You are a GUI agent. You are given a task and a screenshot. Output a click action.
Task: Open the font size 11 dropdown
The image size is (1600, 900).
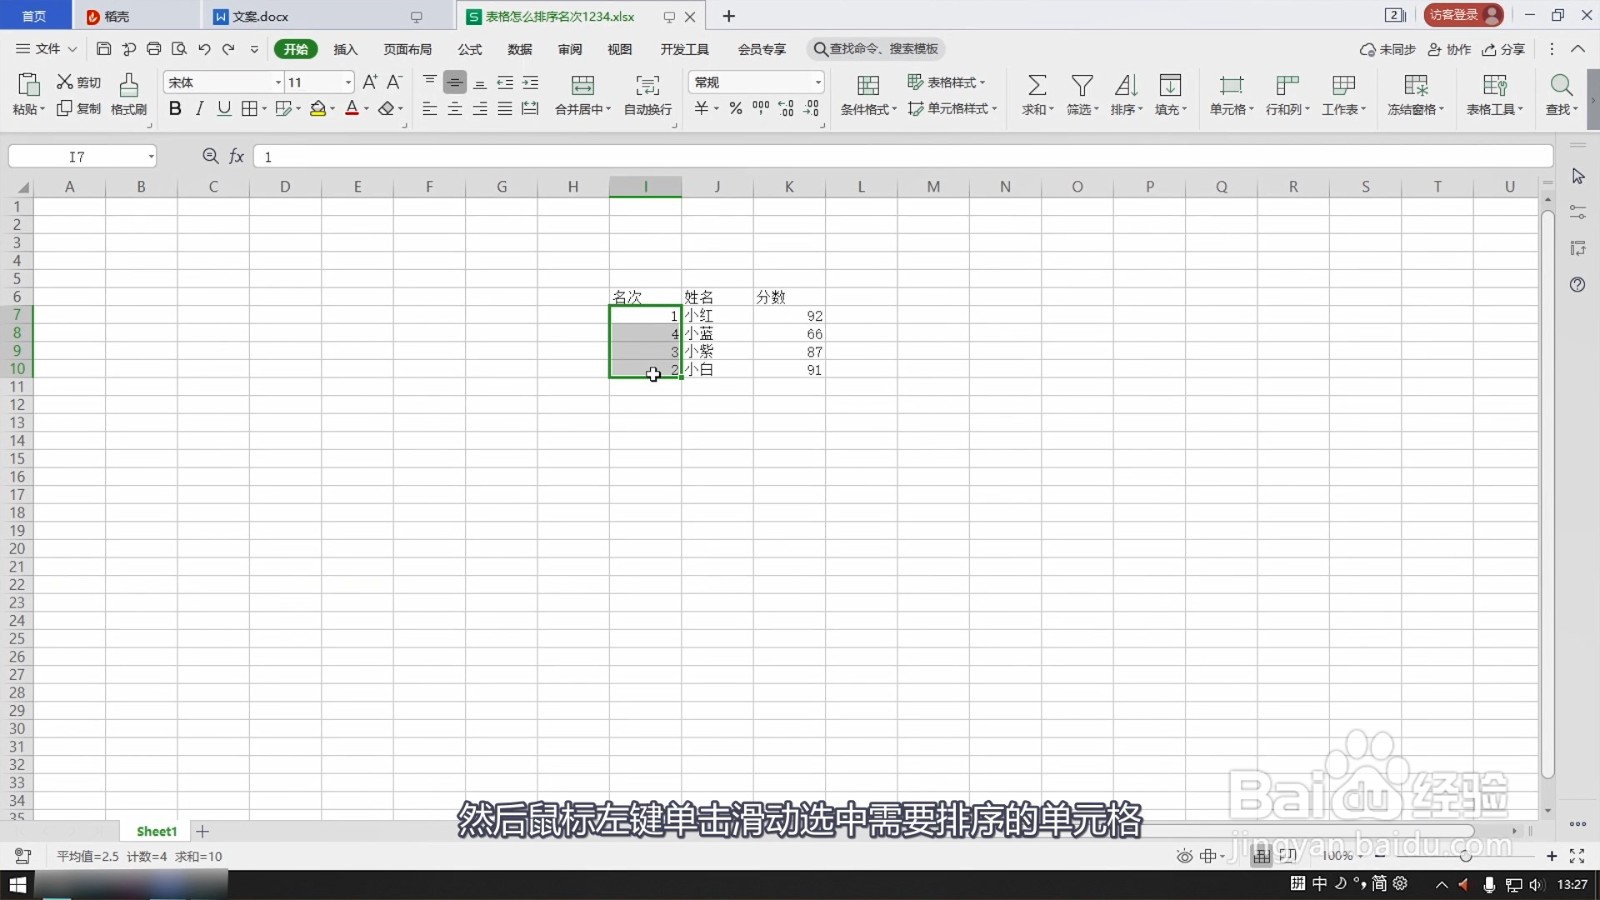pos(348,82)
